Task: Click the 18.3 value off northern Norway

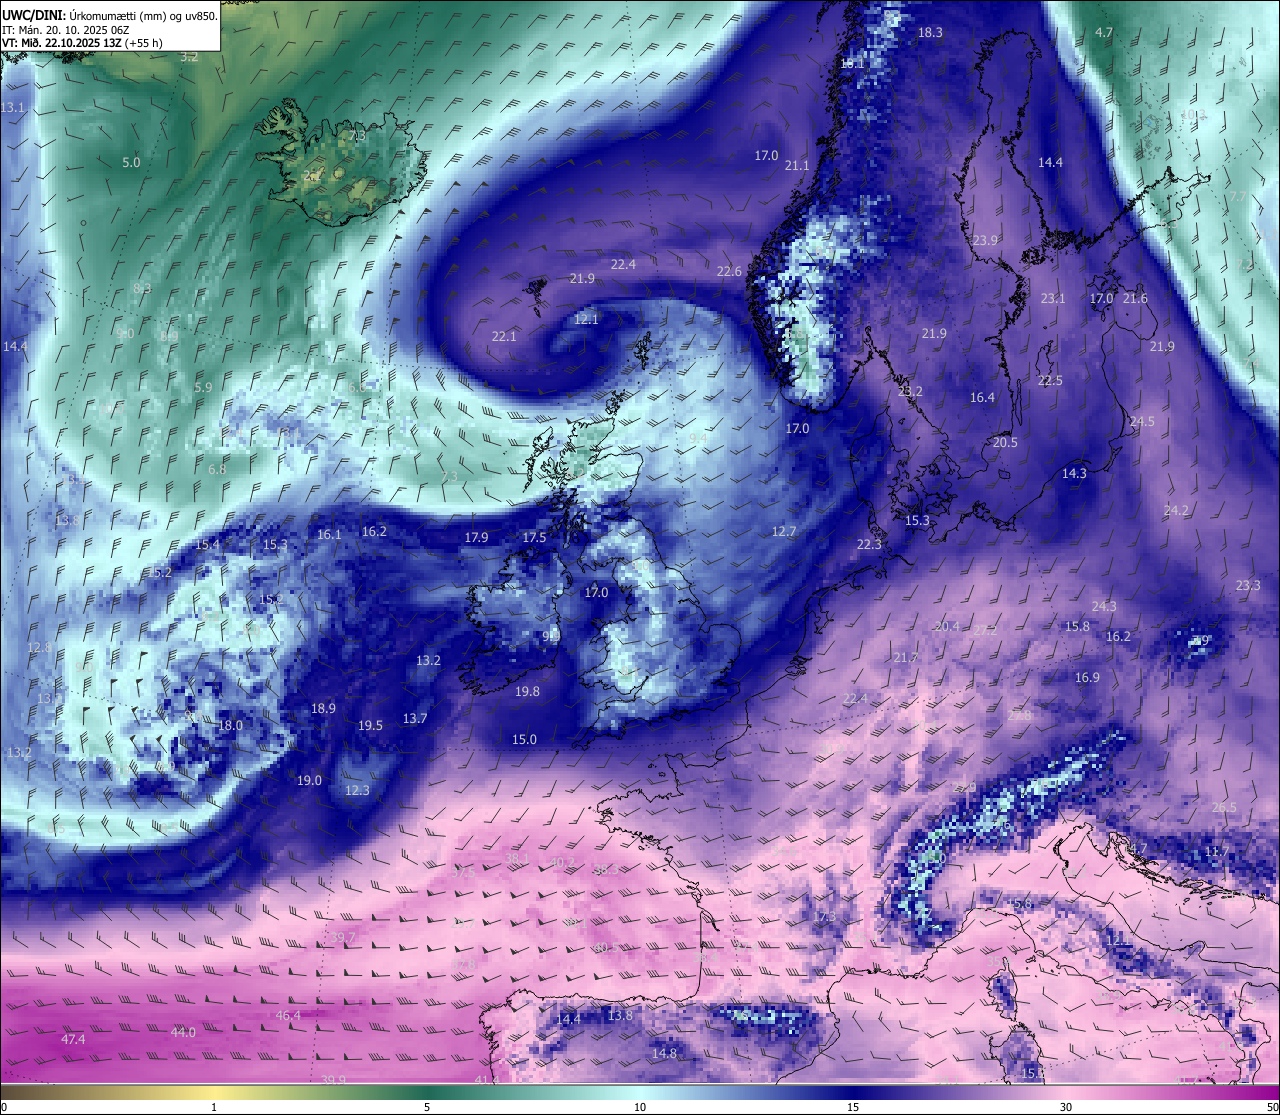Action: pyautogui.click(x=930, y=33)
